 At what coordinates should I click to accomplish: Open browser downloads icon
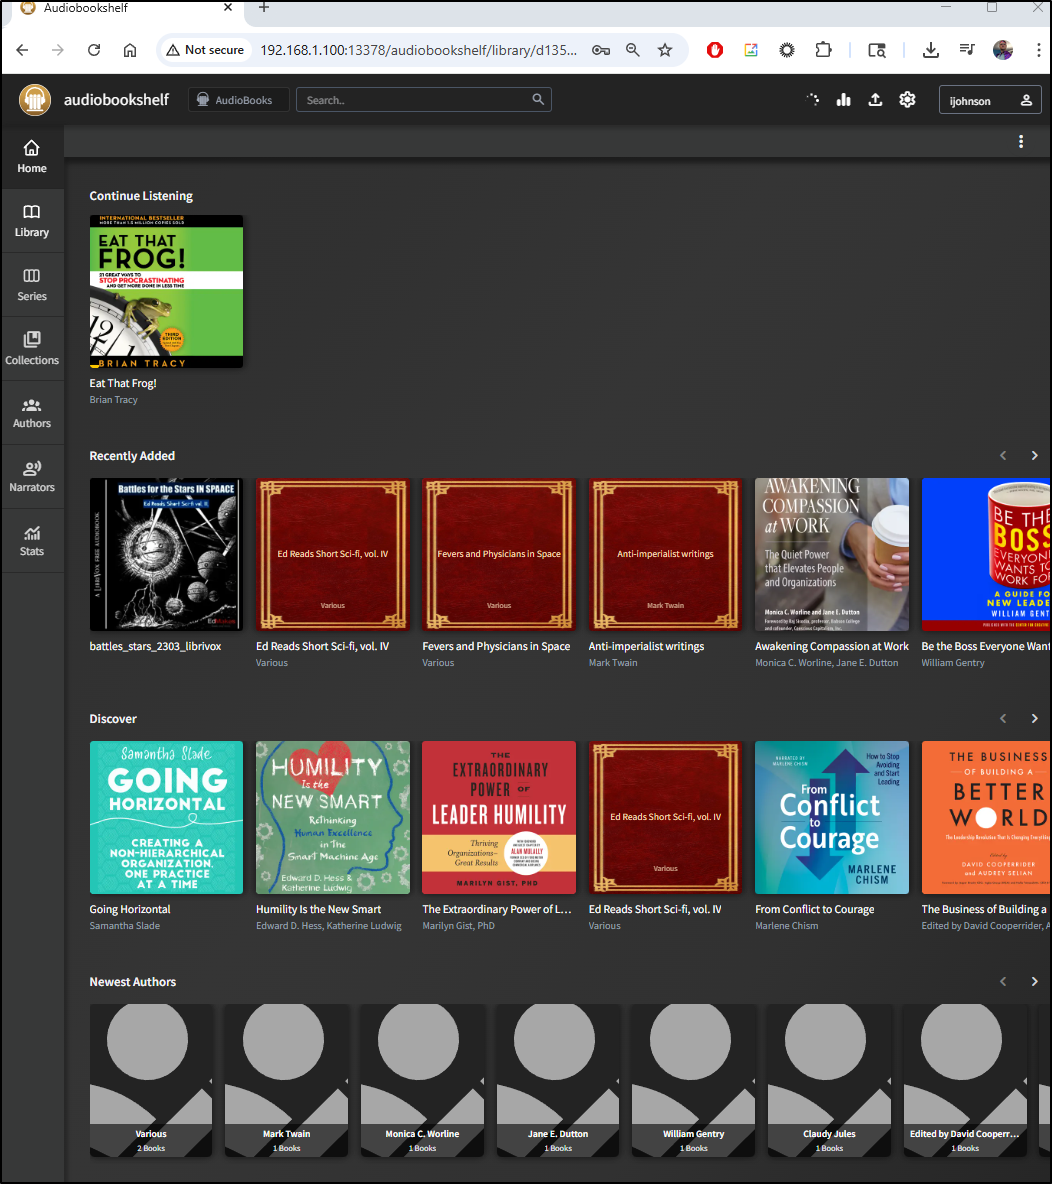click(930, 50)
